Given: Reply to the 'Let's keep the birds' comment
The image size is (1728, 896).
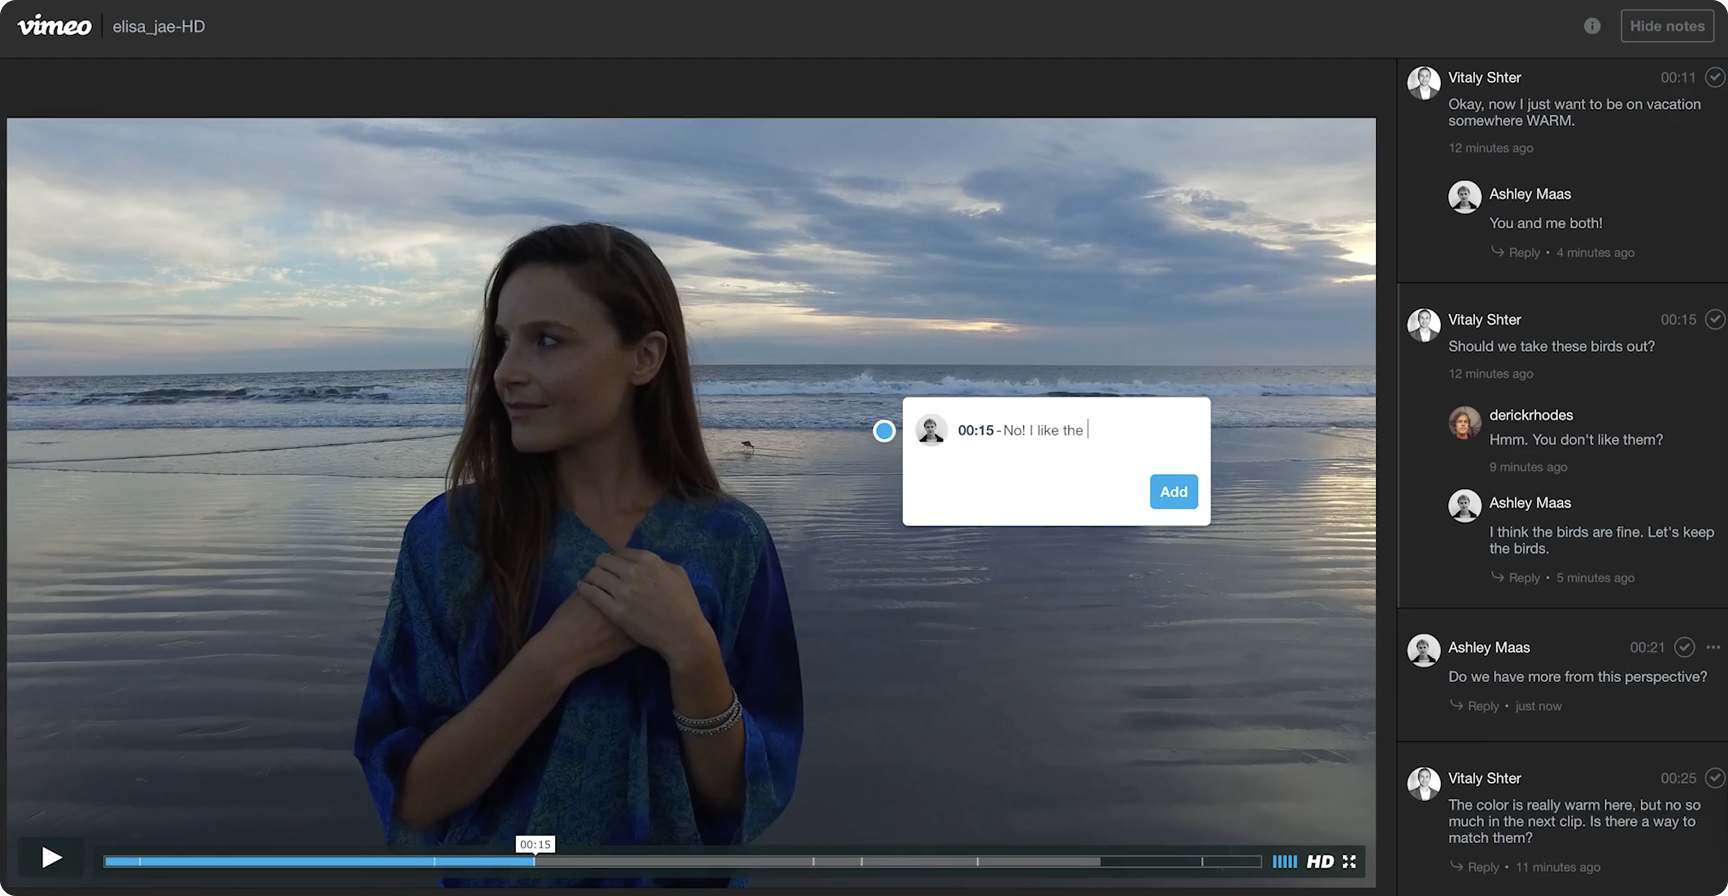Looking at the screenshot, I should click(1516, 577).
